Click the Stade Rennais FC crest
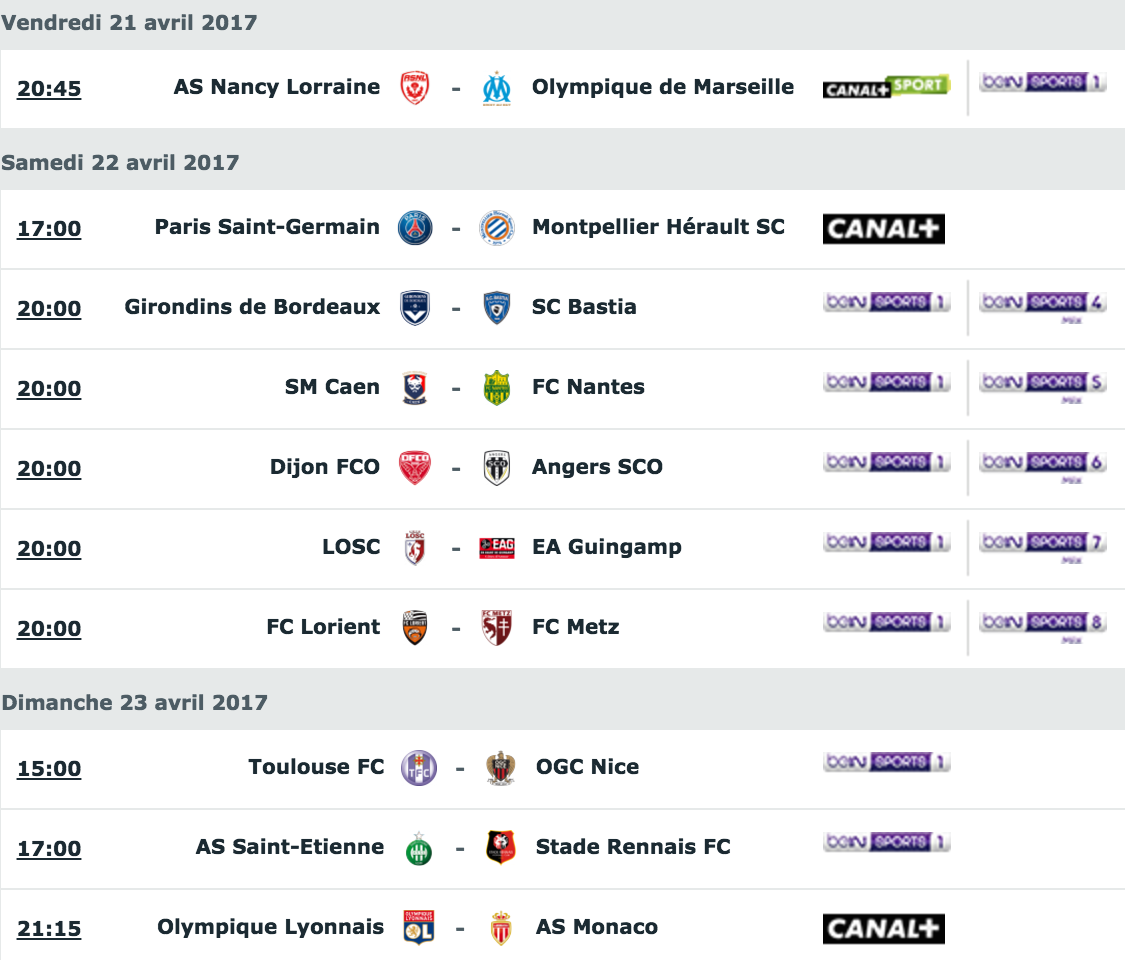The width and height of the screenshot is (1125, 960). point(500,848)
